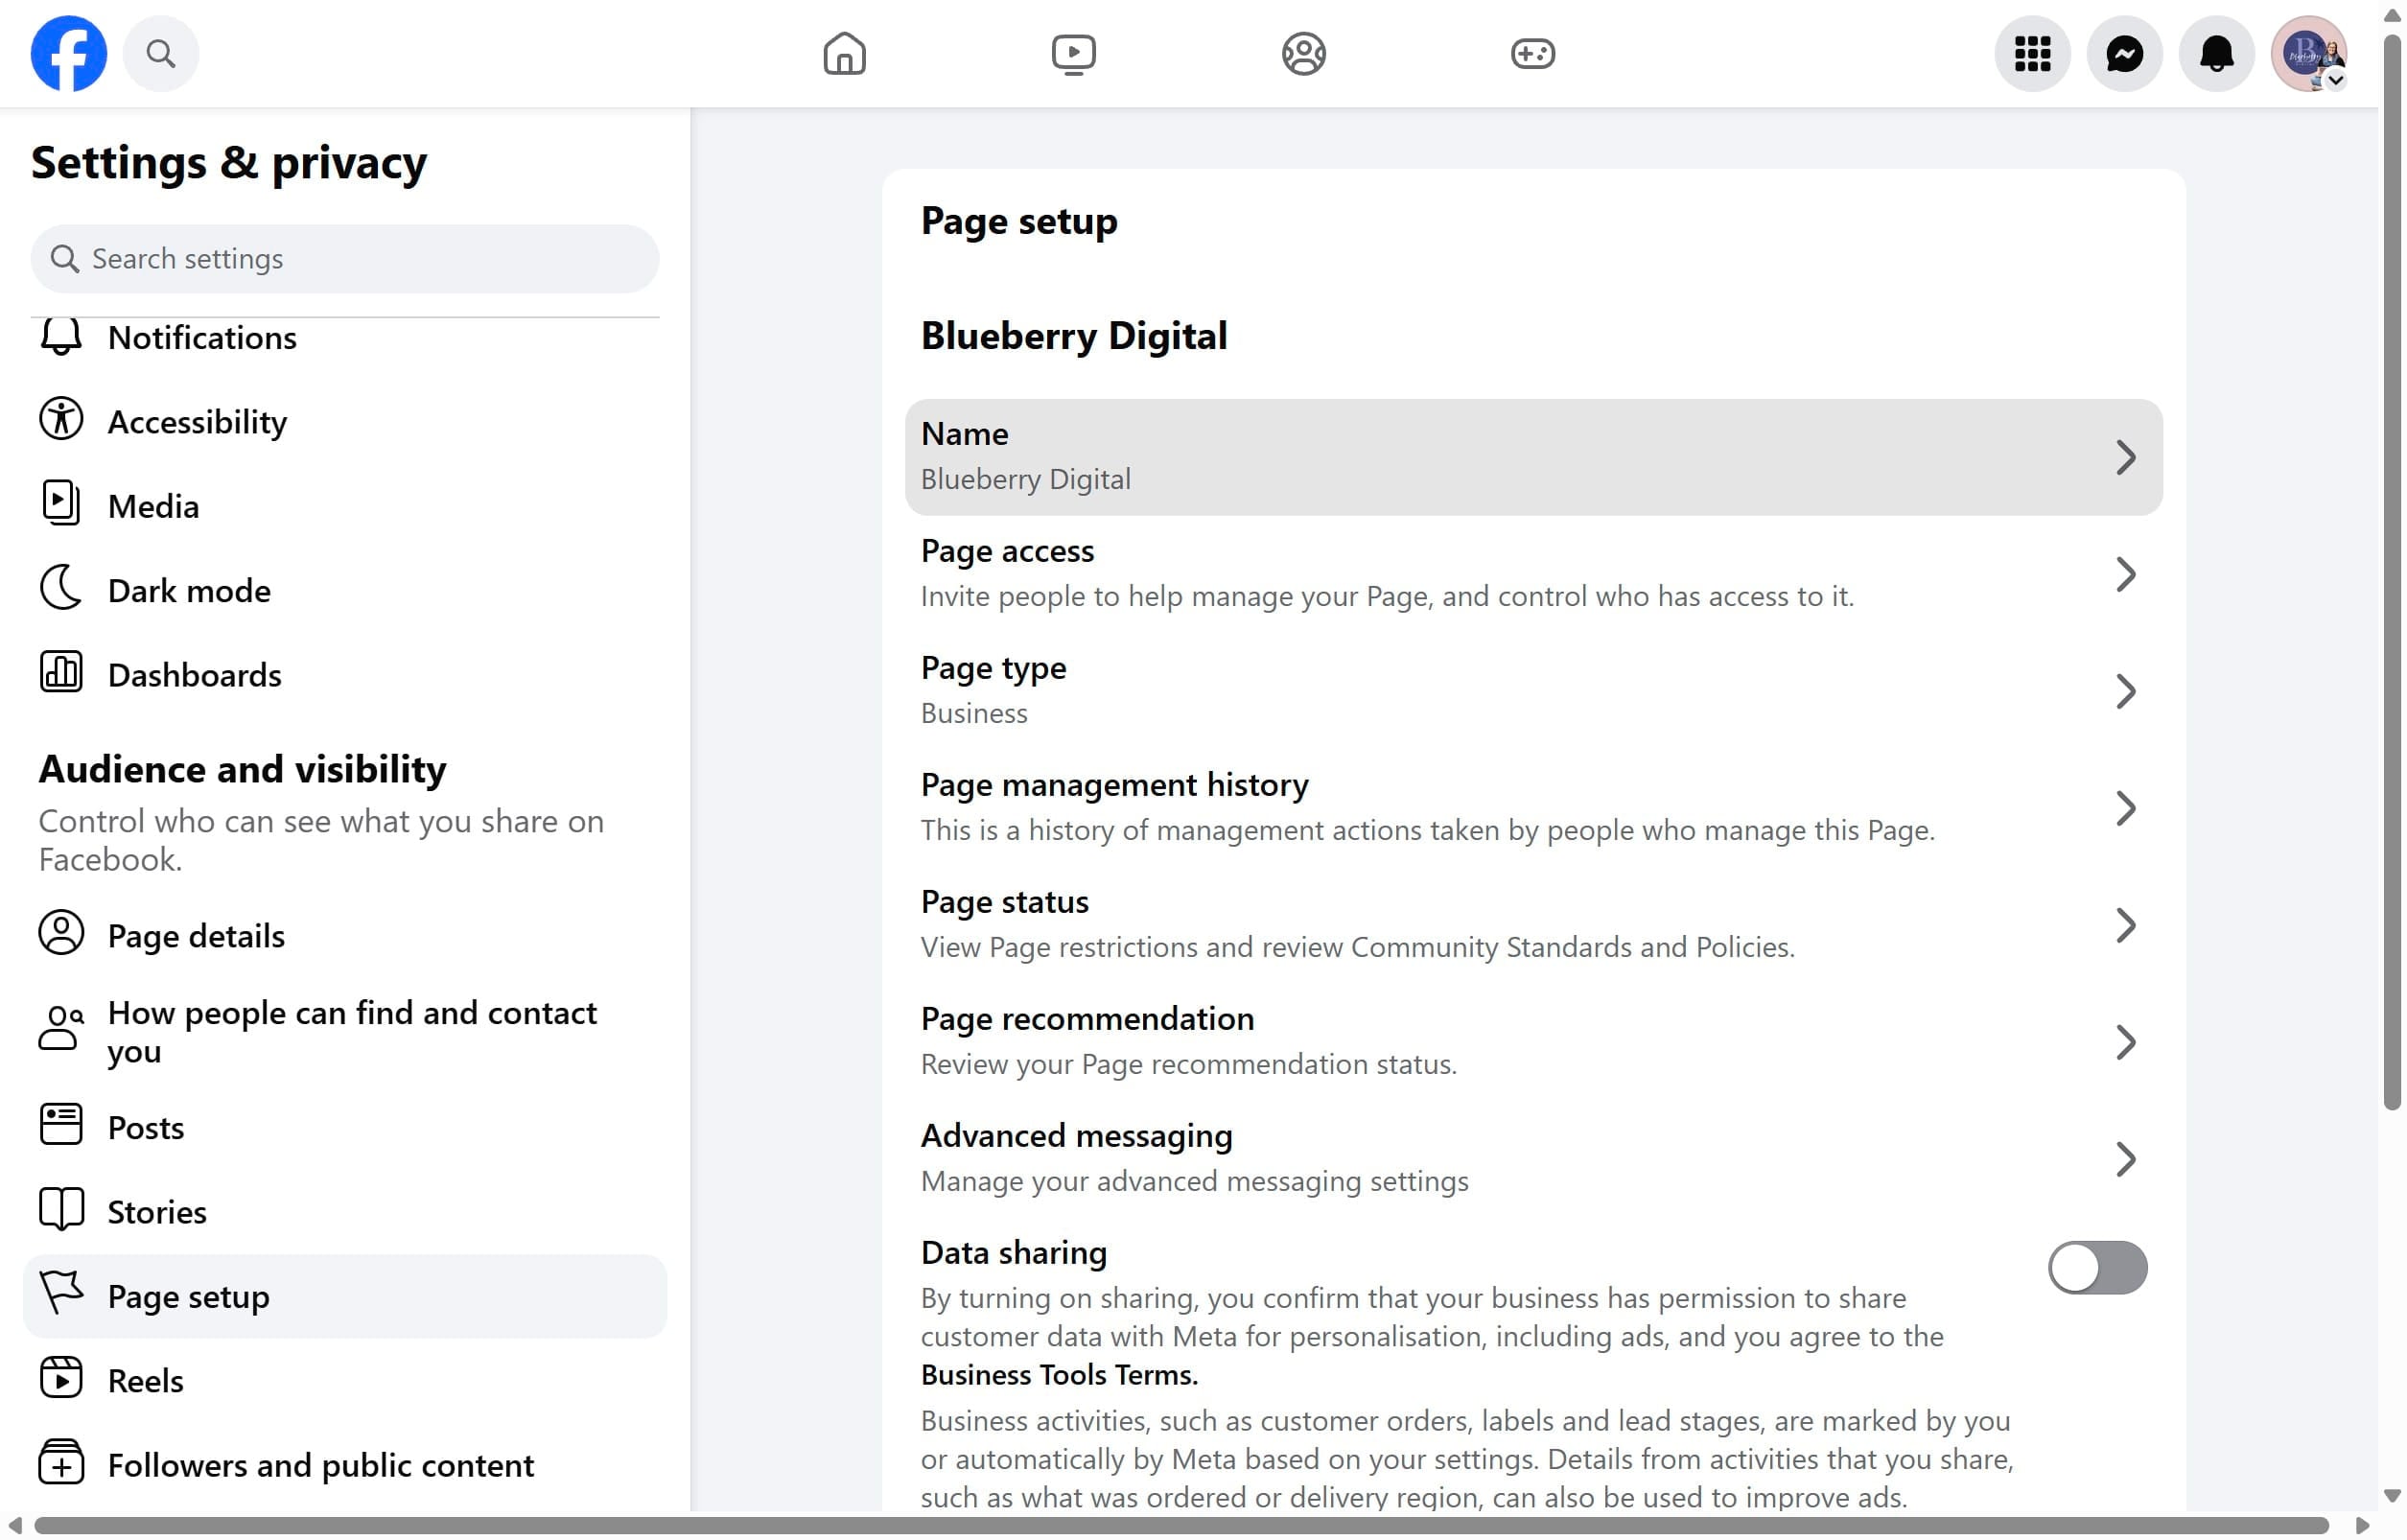The height and width of the screenshot is (1540, 2407).
Task: Open the Groups icon in top navigation
Action: (1303, 53)
